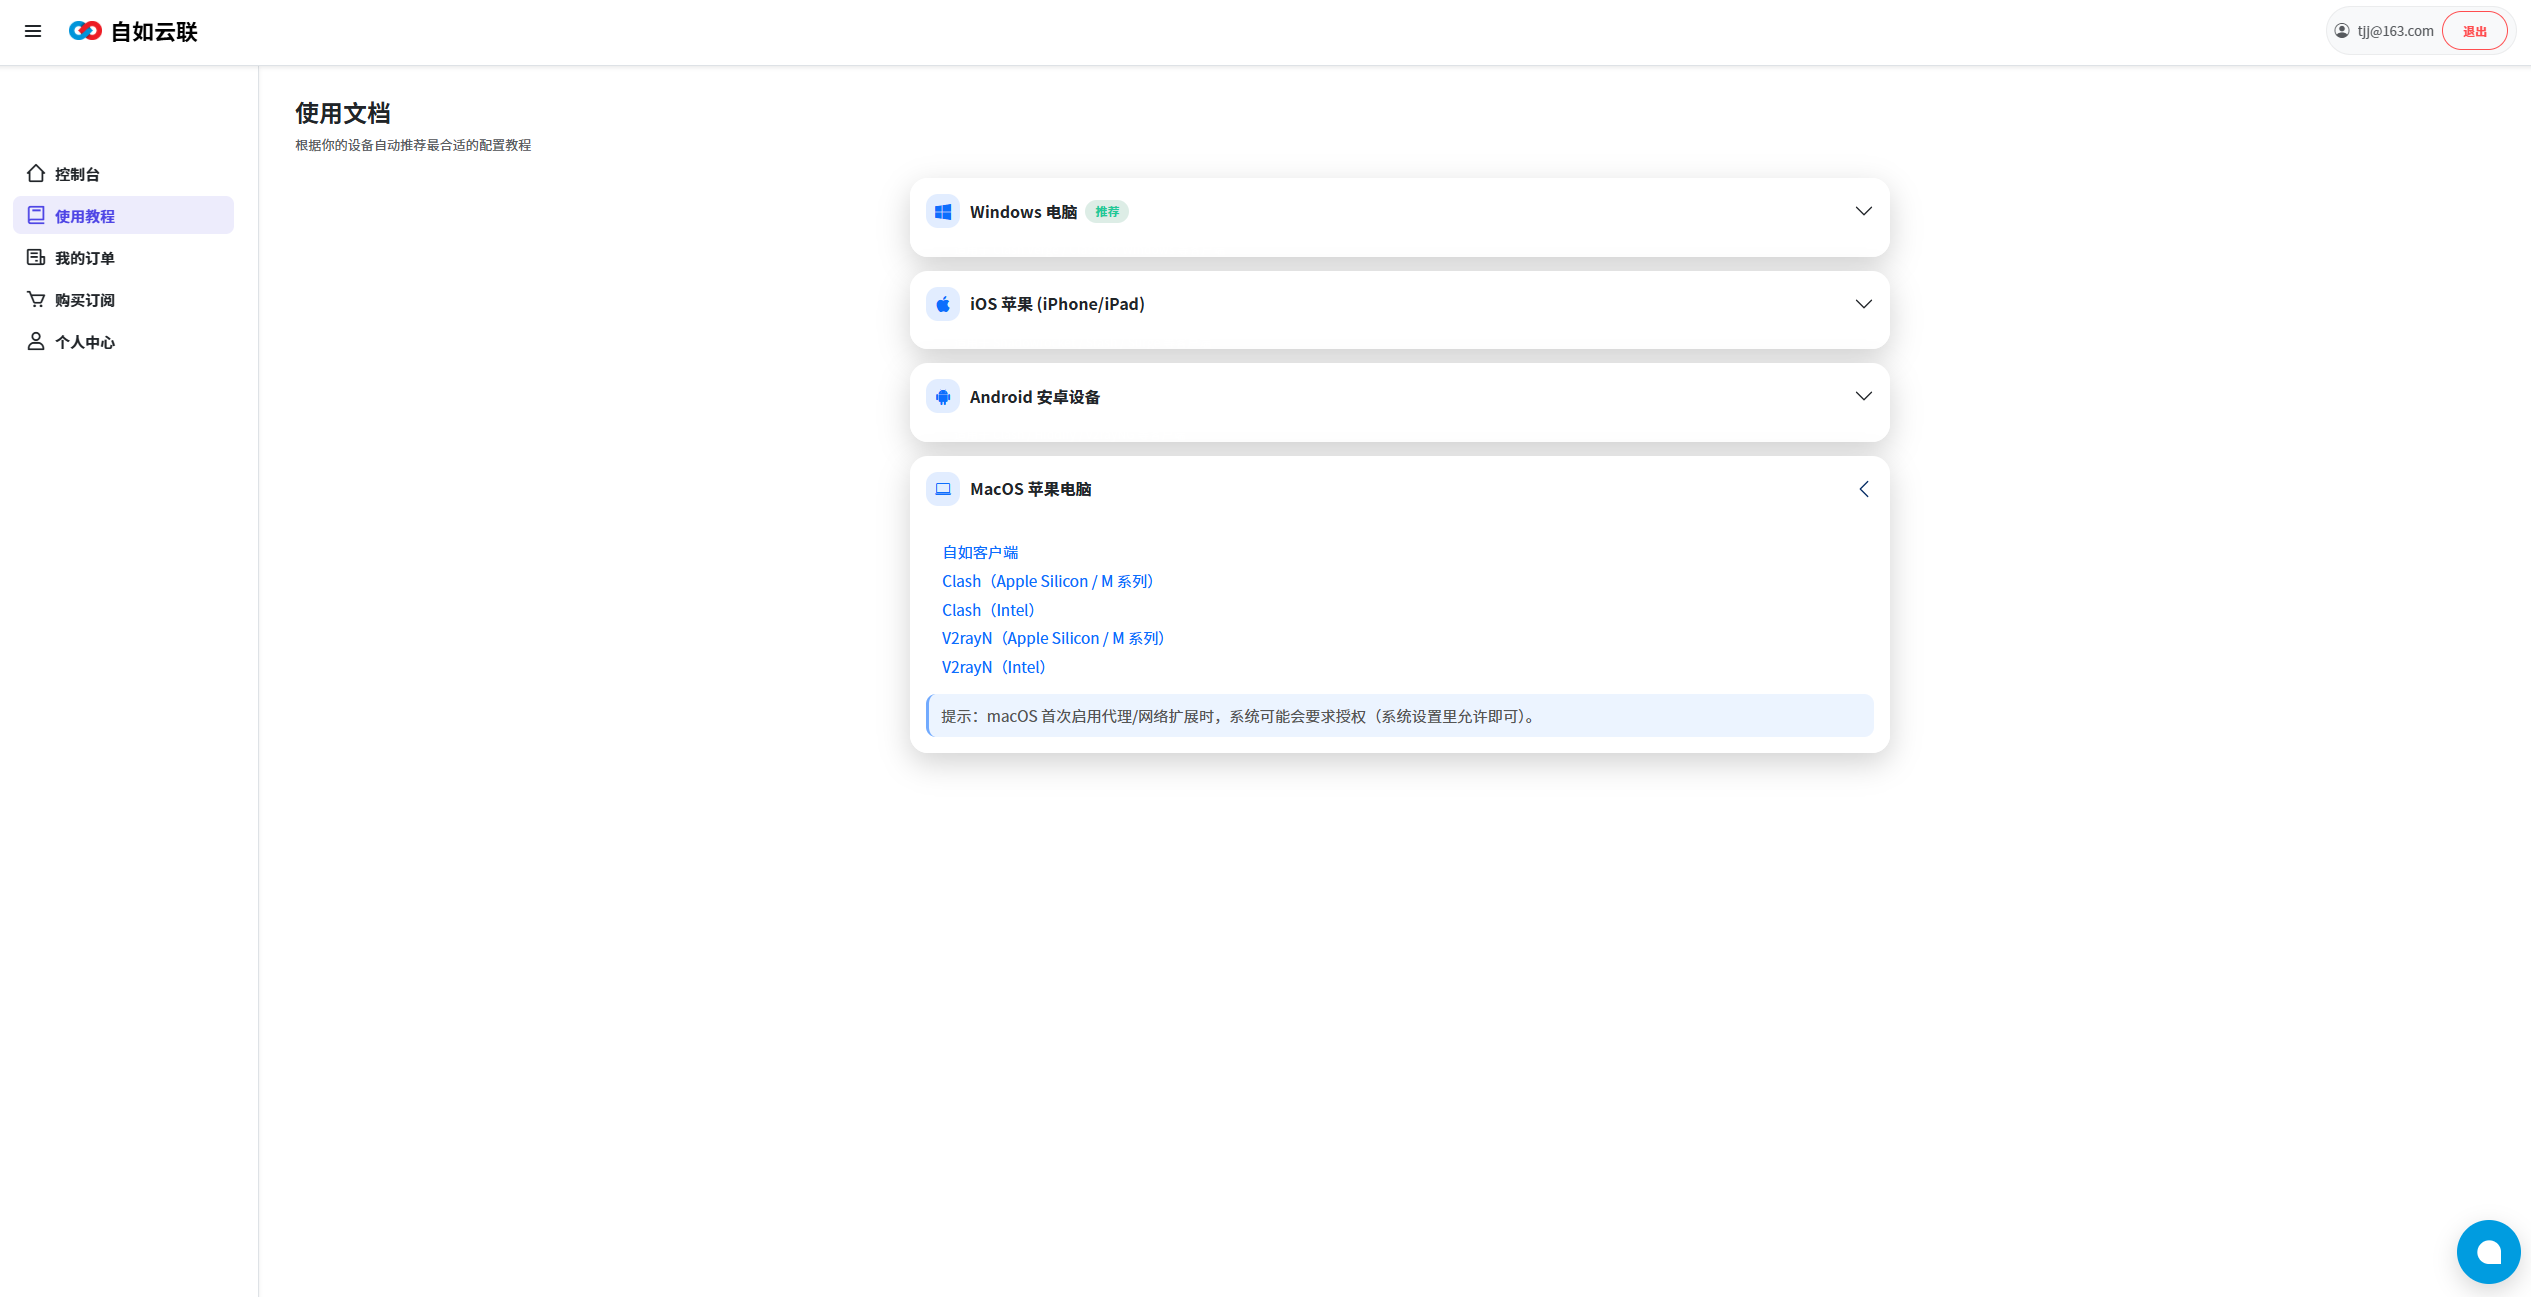Image resolution: width=2531 pixels, height=1297 pixels.
Task: Open 个人中心 in sidebar
Action: tap(84, 342)
